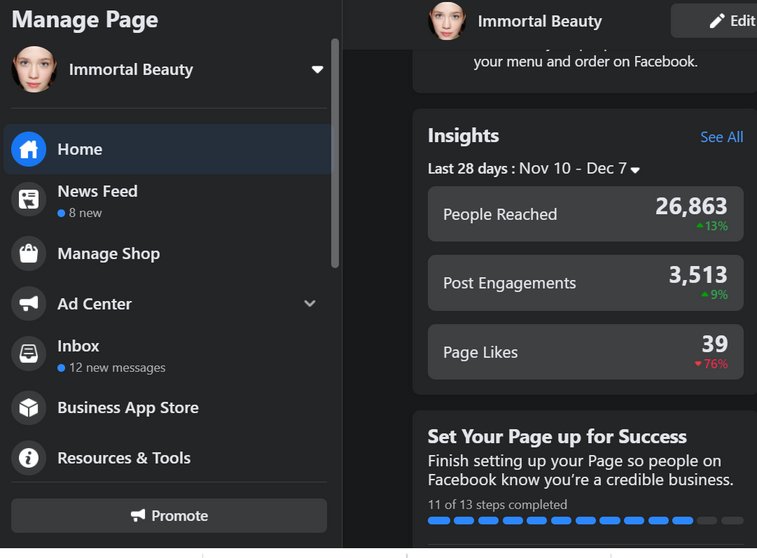Image resolution: width=757 pixels, height=558 pixels.
Task: Click '12 new messages' under Inbox
Action: (117, 368)
